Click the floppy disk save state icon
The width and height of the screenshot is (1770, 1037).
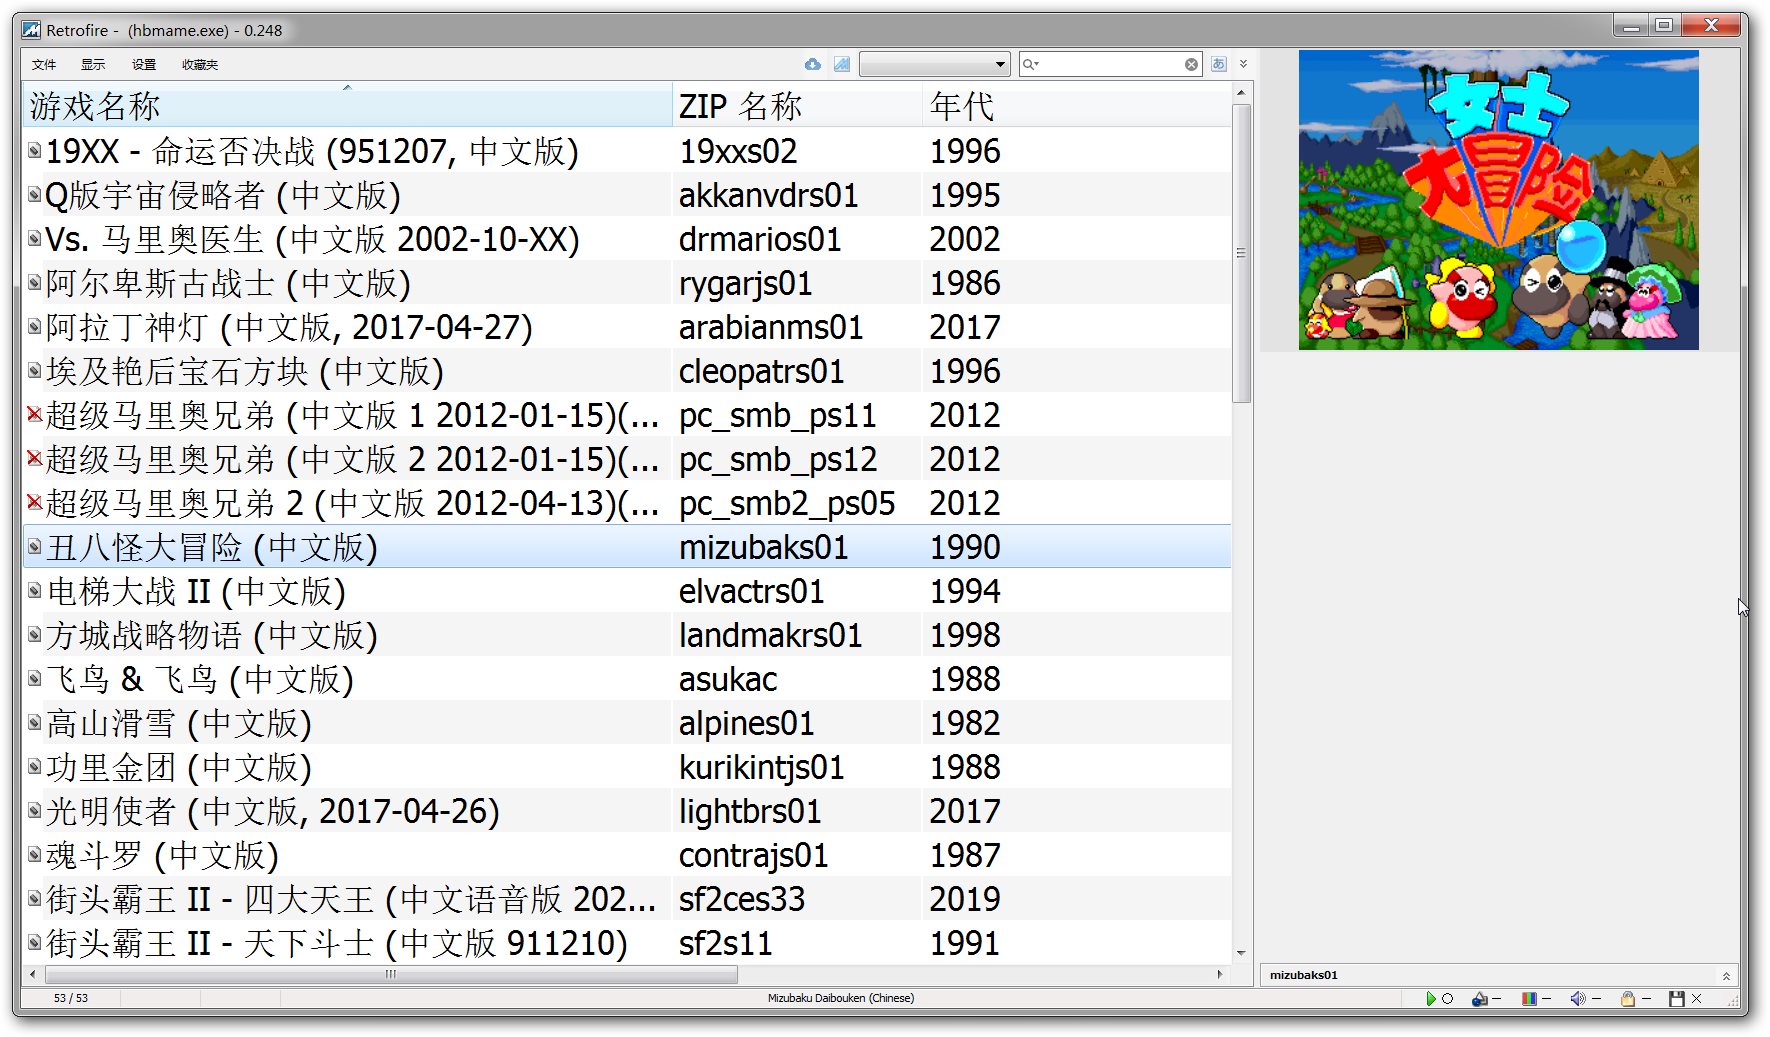coord(1677,998)
